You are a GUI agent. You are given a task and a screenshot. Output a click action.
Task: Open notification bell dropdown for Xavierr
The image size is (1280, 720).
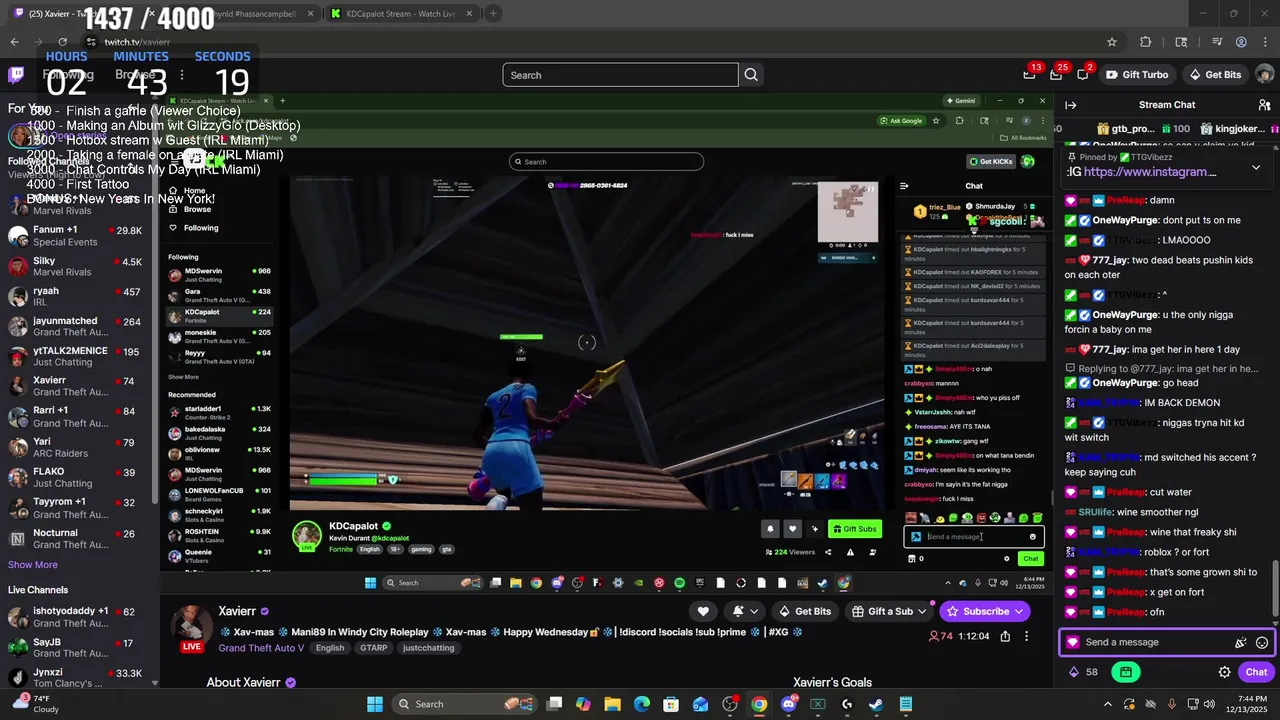pyautogui.click(x=745, y=611)
